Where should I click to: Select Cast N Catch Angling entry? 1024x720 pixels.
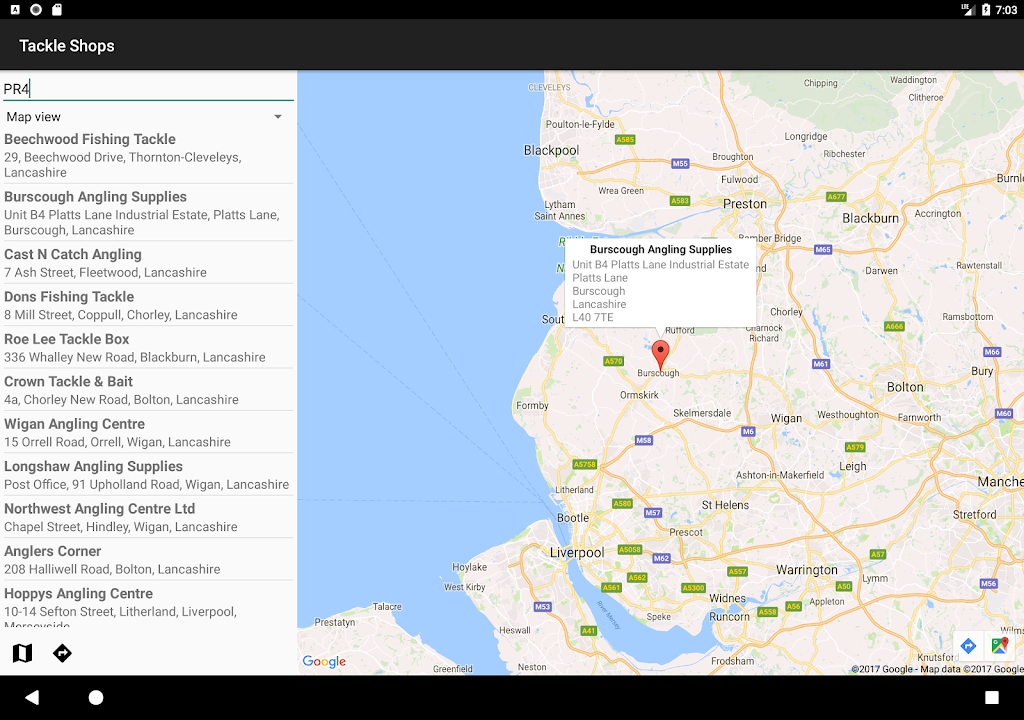pos(146,263)
